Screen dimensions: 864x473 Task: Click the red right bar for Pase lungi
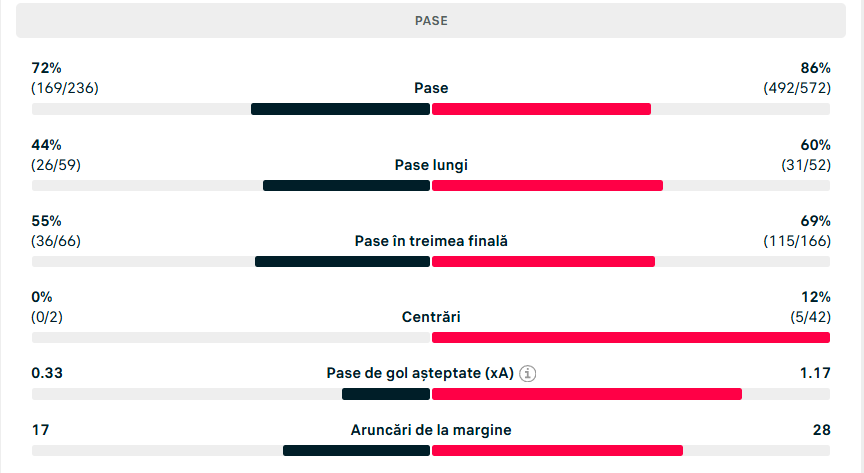(x=547, y=185)
